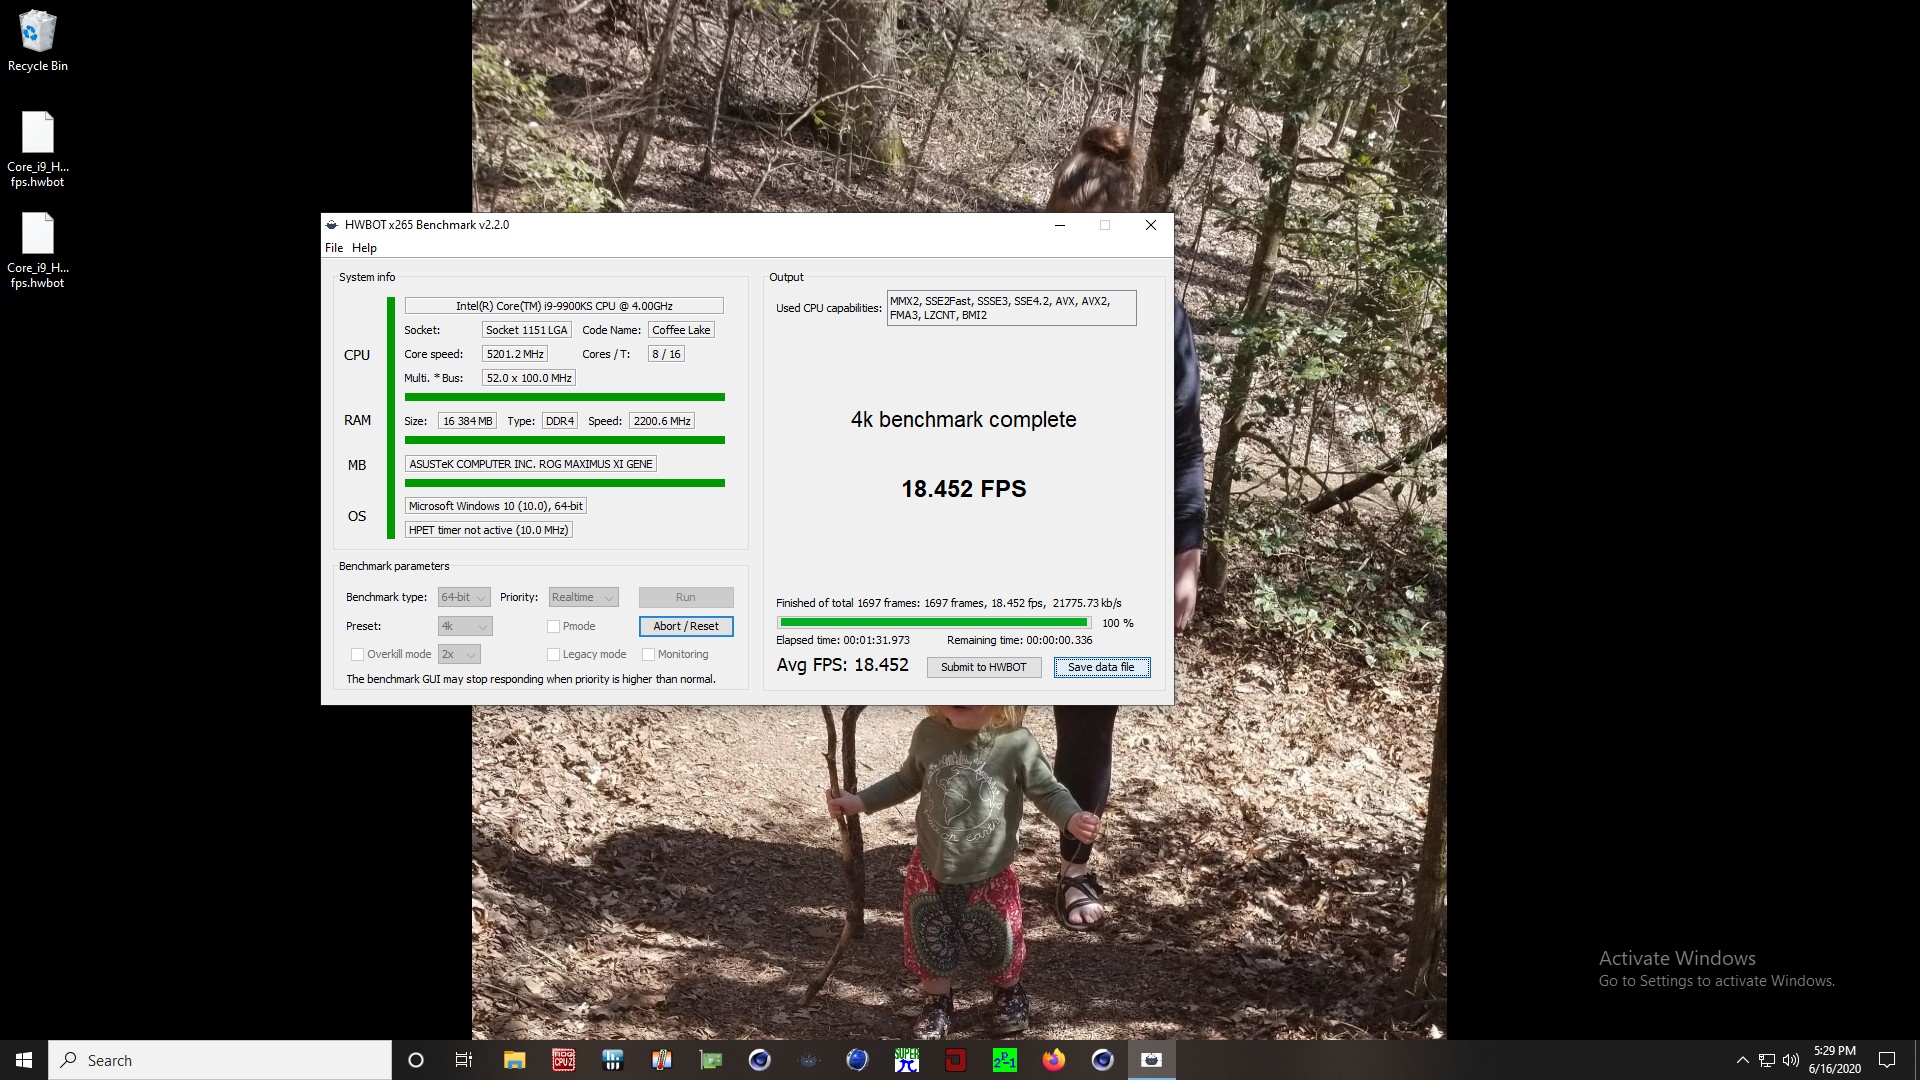Click the Core speed 5201.2 MHz value
Image resolution: width=1920 pixels, height=1080 pixels.
pos(515,354)
